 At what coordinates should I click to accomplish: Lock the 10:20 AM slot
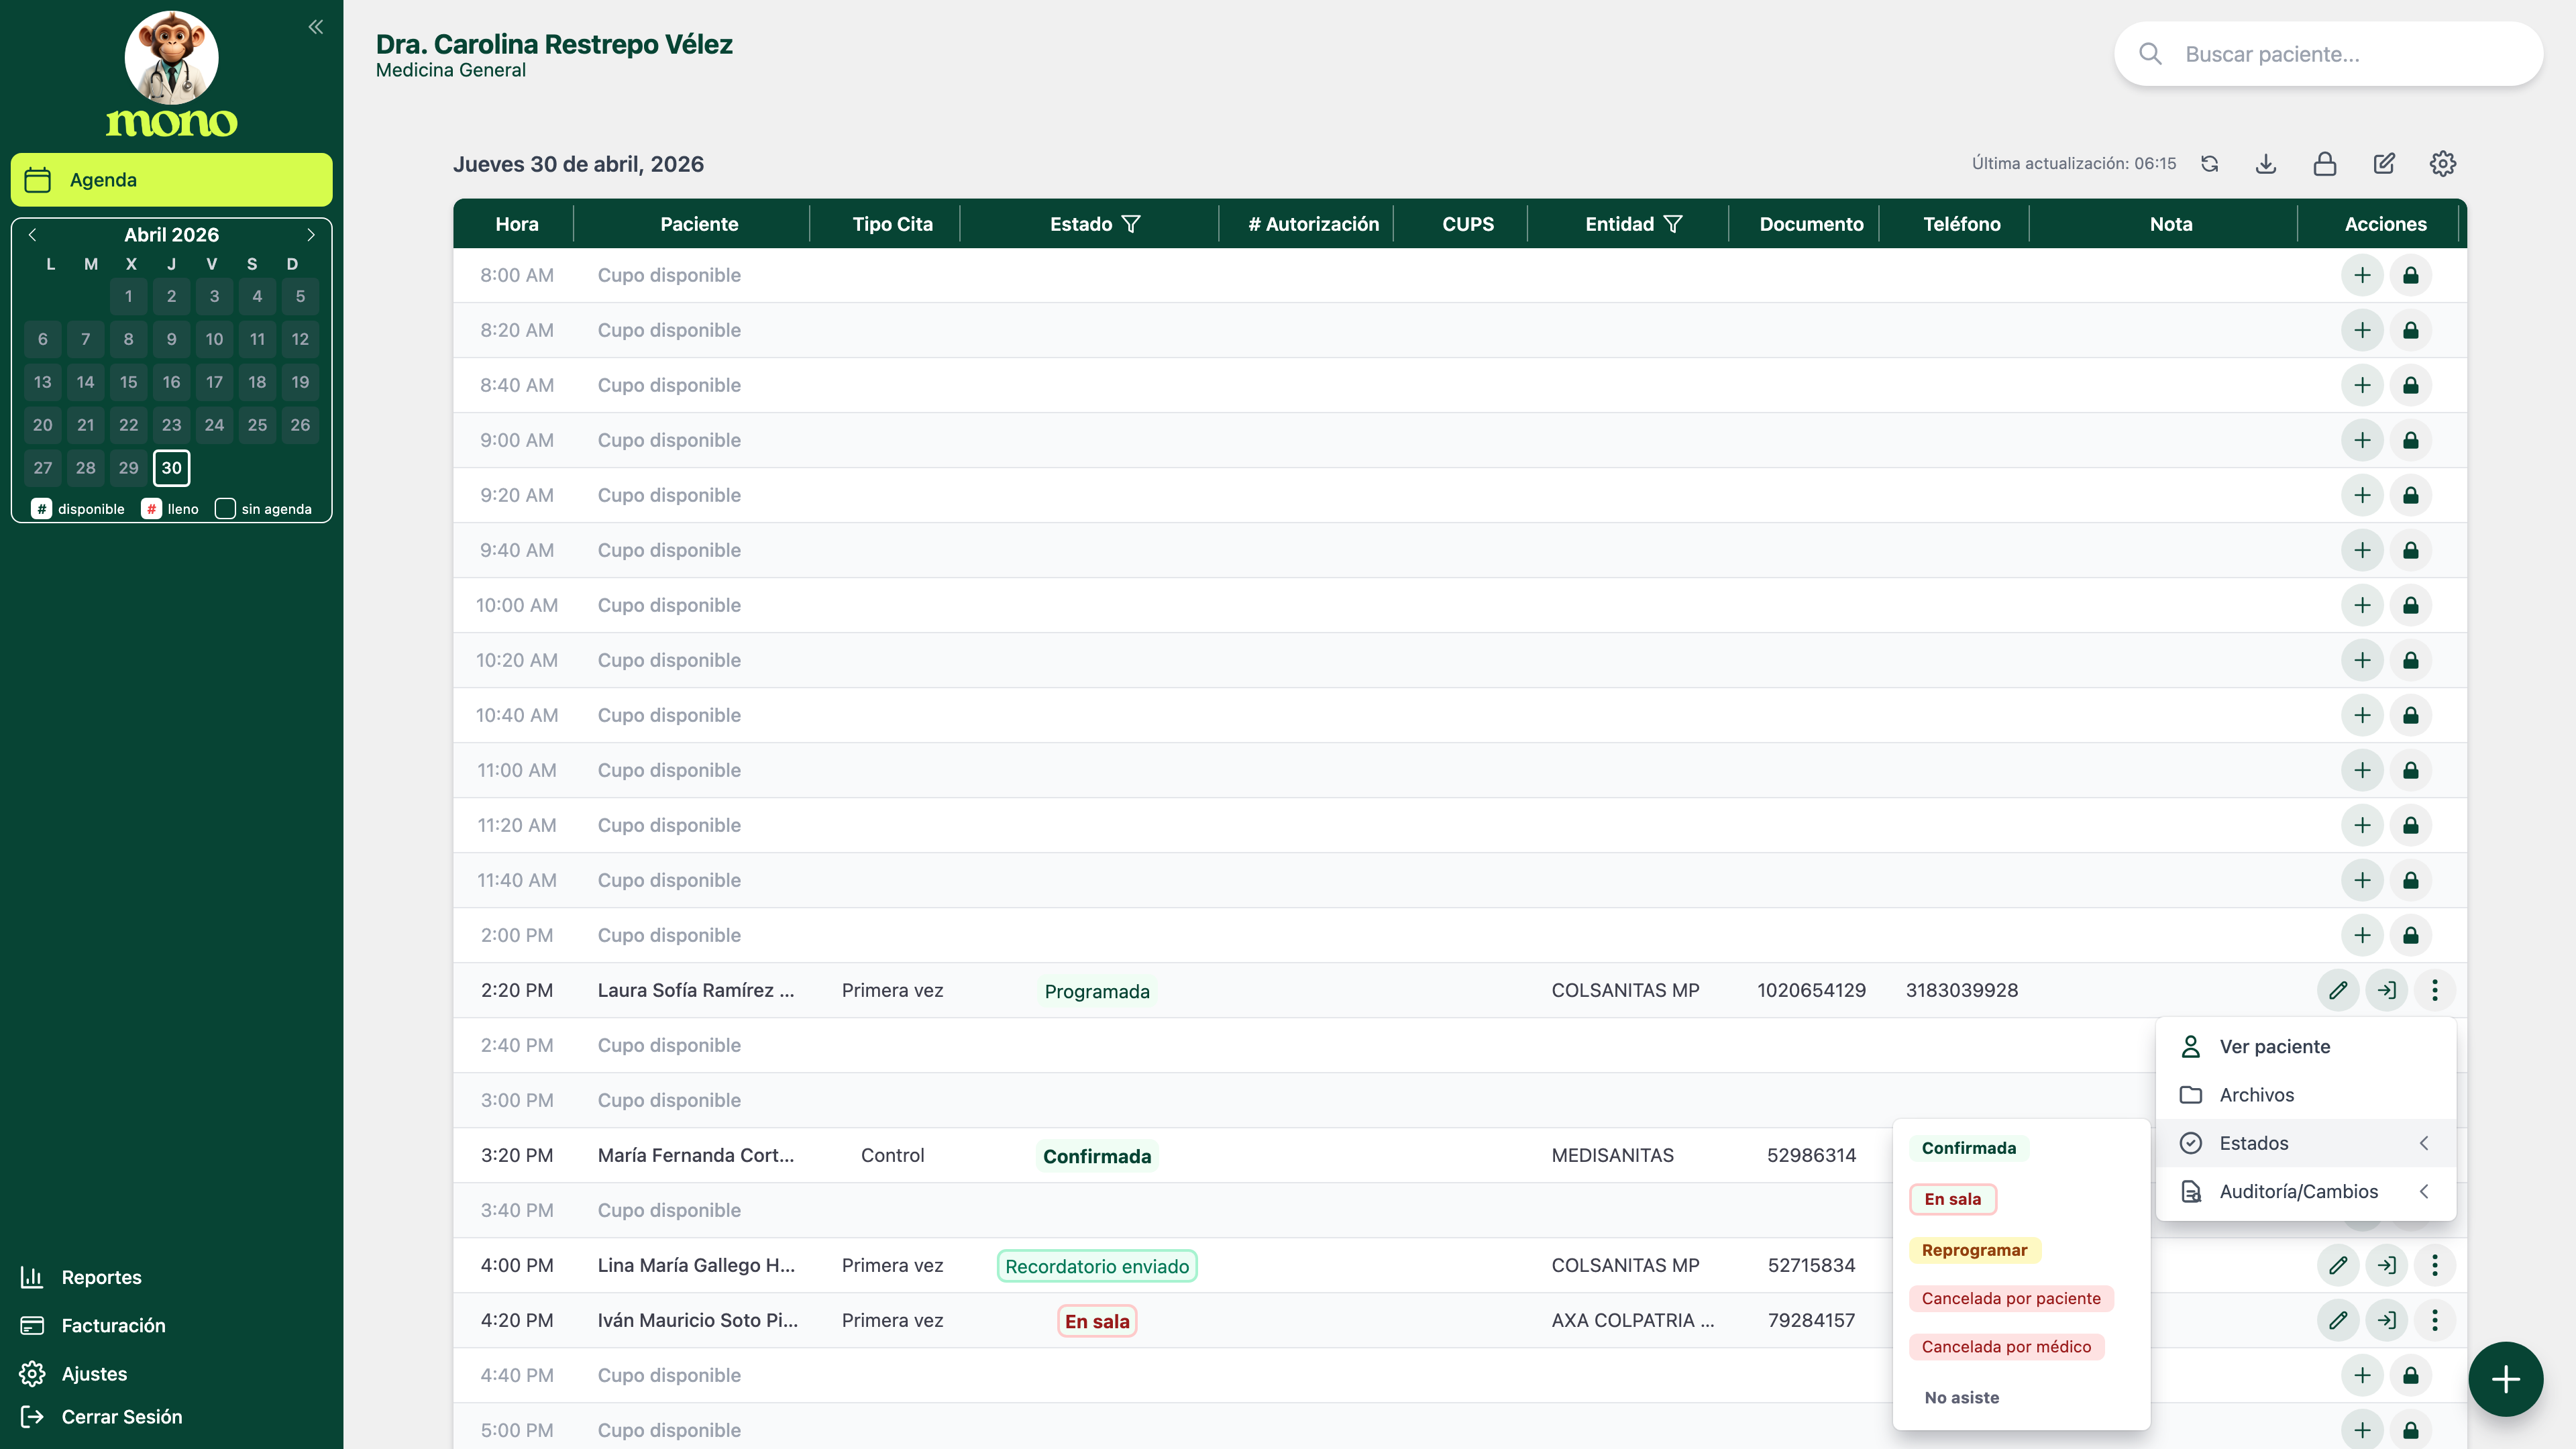(x=2411, y=660)
